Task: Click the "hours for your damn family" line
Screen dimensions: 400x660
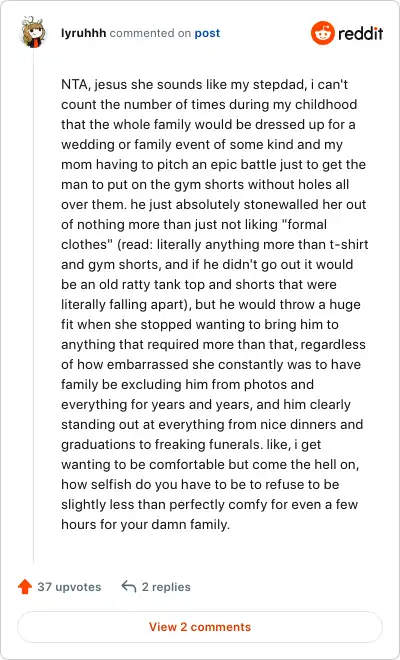Action: coord(145,524)
